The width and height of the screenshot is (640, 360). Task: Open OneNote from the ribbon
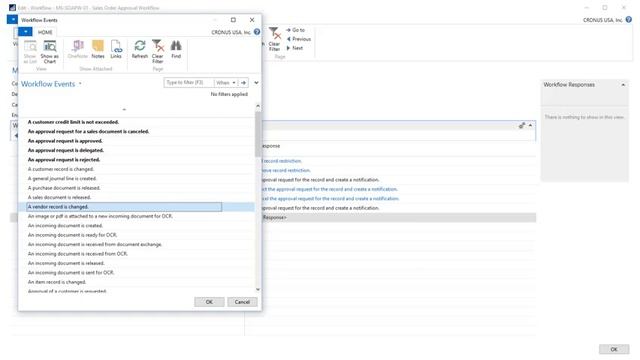[x=78, y=49]
